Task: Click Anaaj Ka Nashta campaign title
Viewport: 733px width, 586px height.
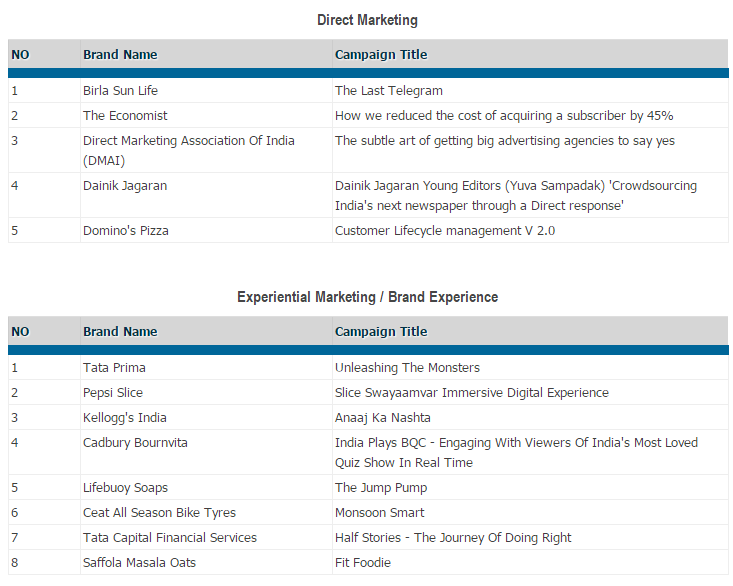Action: [383, 418]
